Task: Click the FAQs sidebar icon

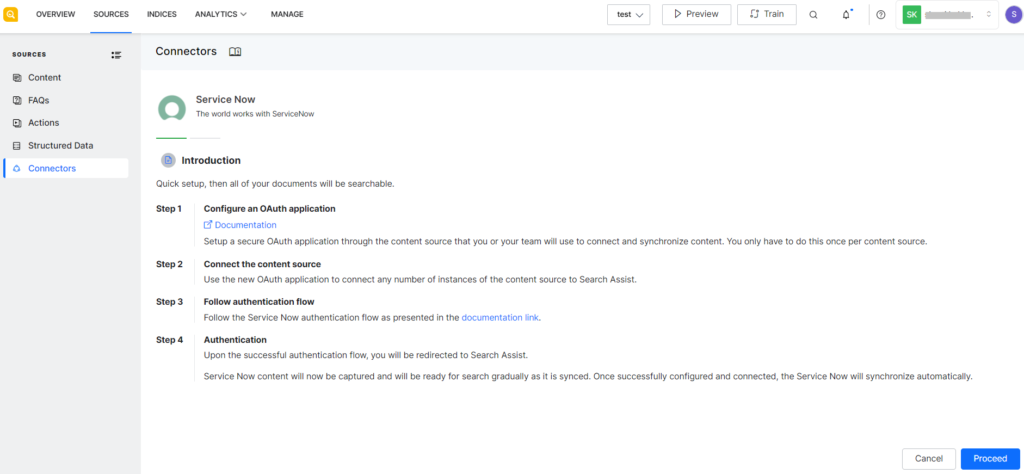Action: click(x=17, y=101)
